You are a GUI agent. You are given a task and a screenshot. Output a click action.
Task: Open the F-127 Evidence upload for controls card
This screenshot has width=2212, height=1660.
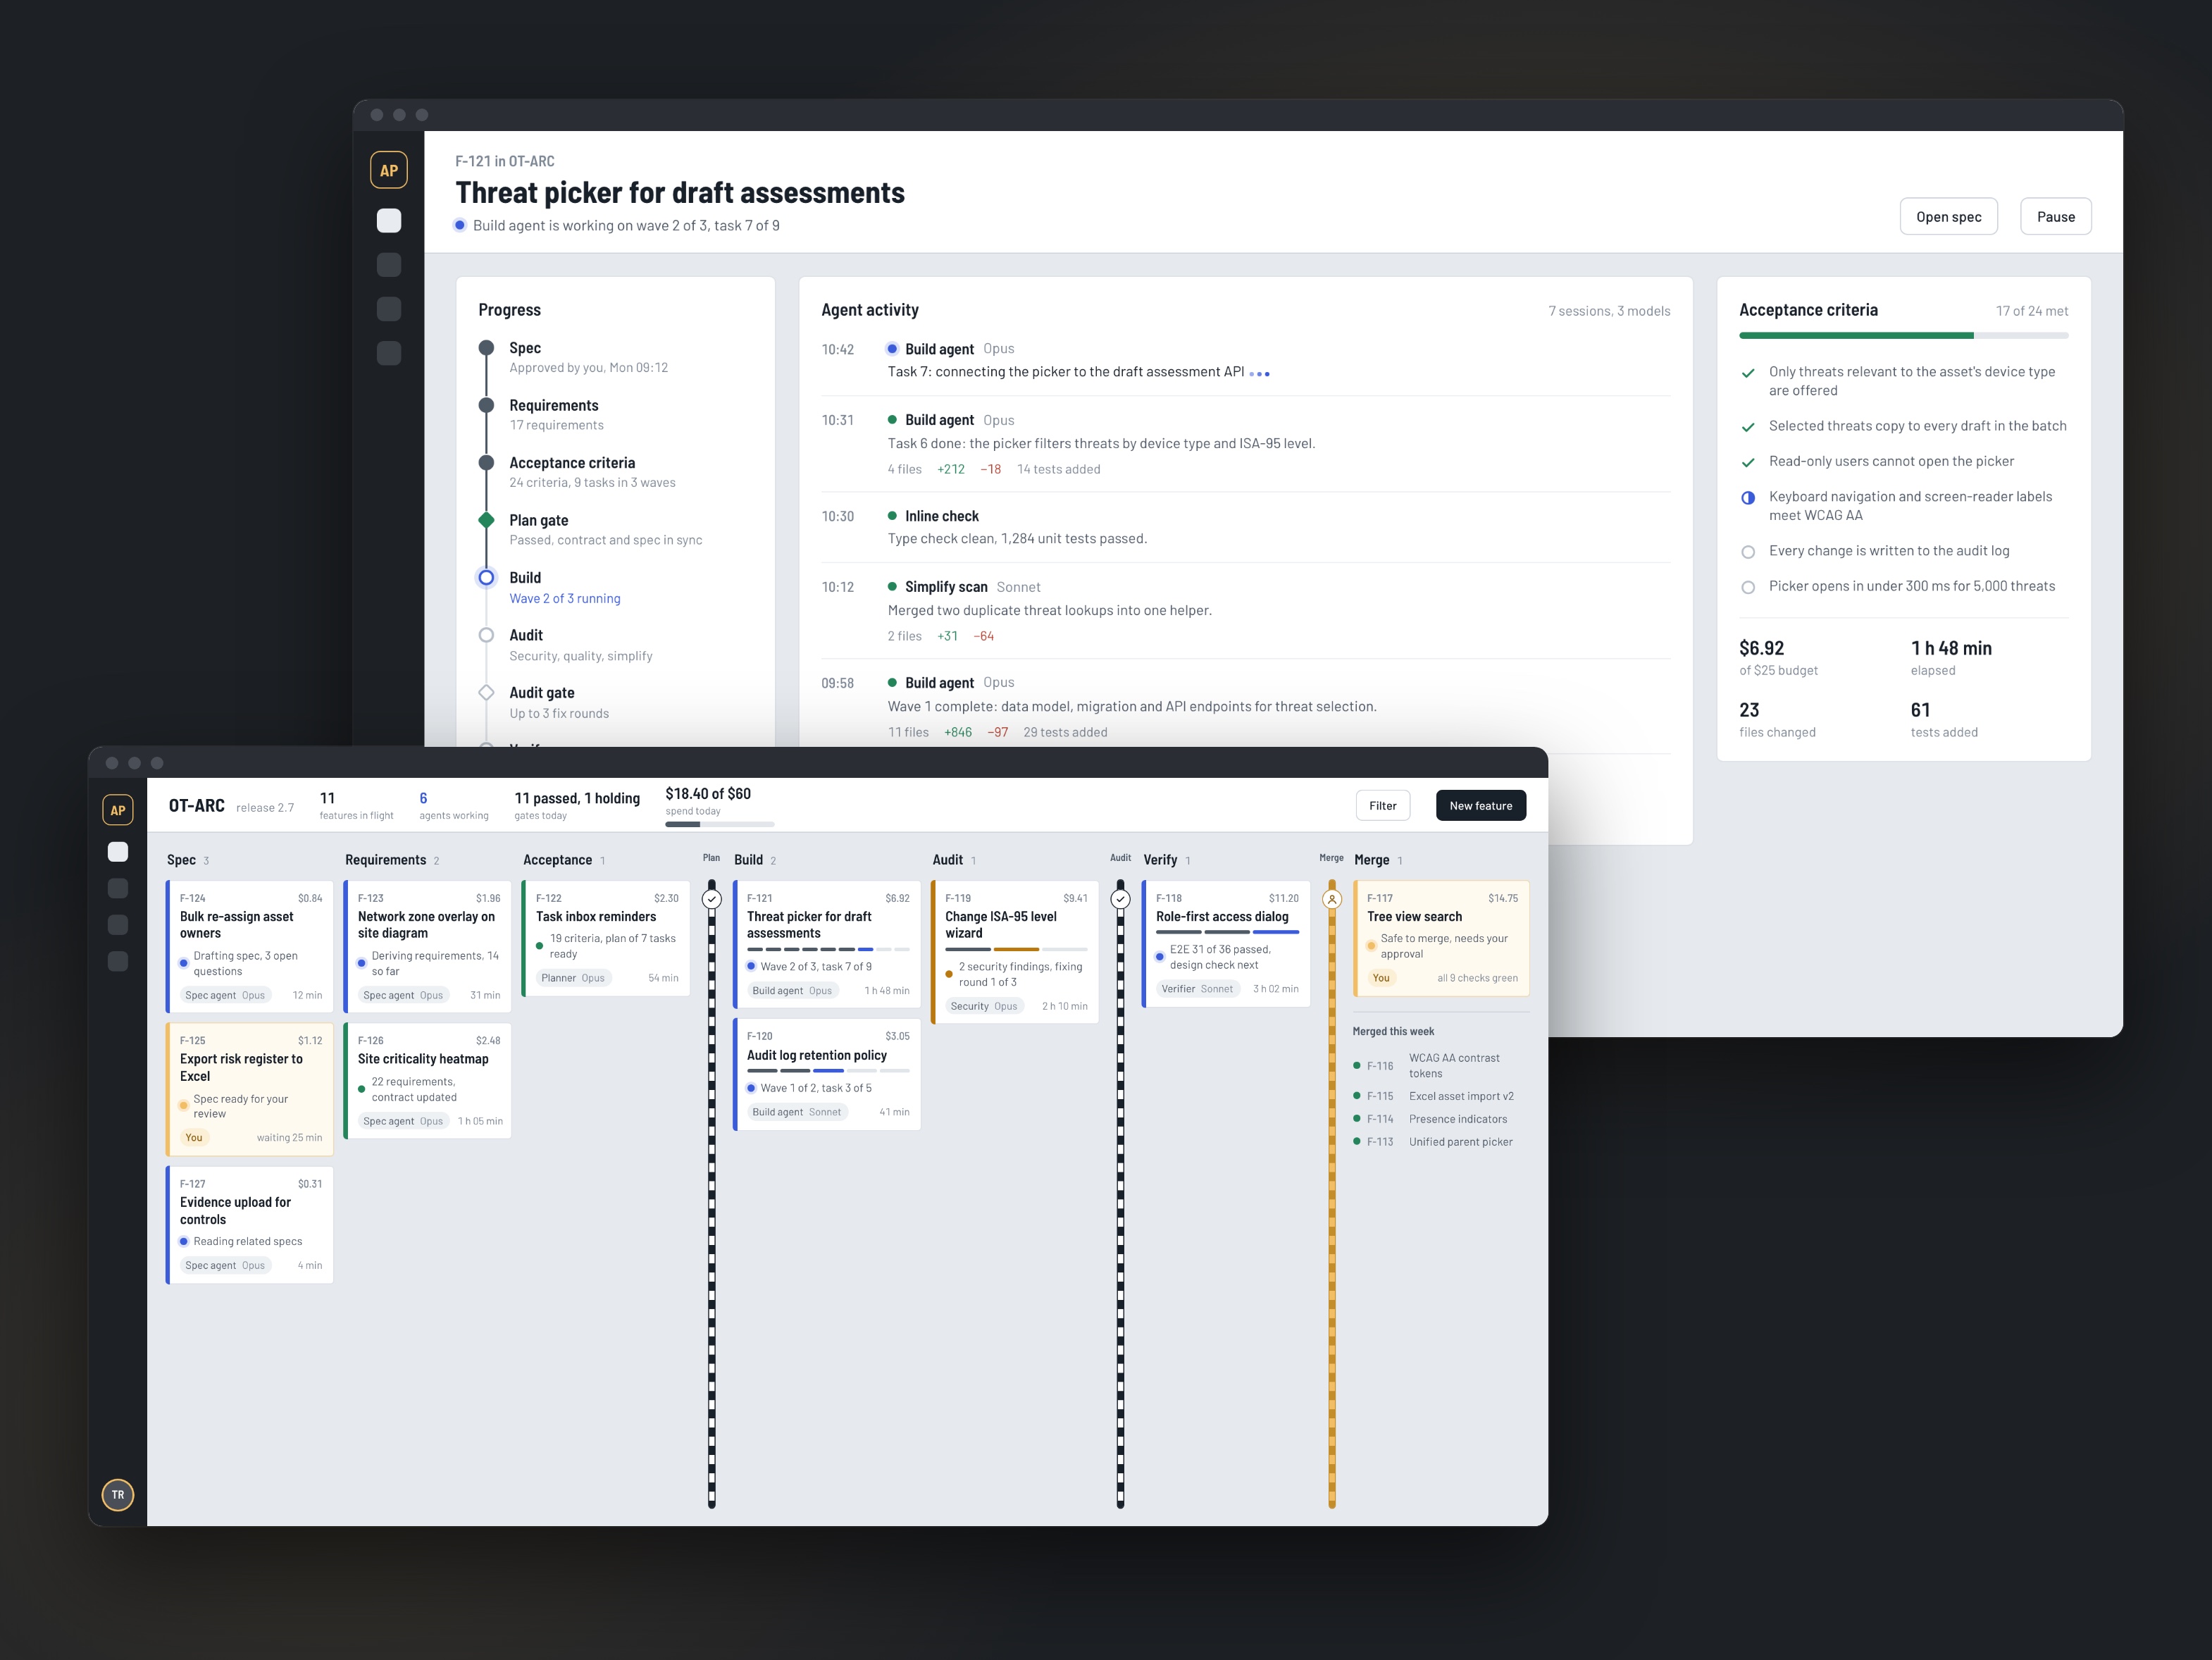(250, 1224)
